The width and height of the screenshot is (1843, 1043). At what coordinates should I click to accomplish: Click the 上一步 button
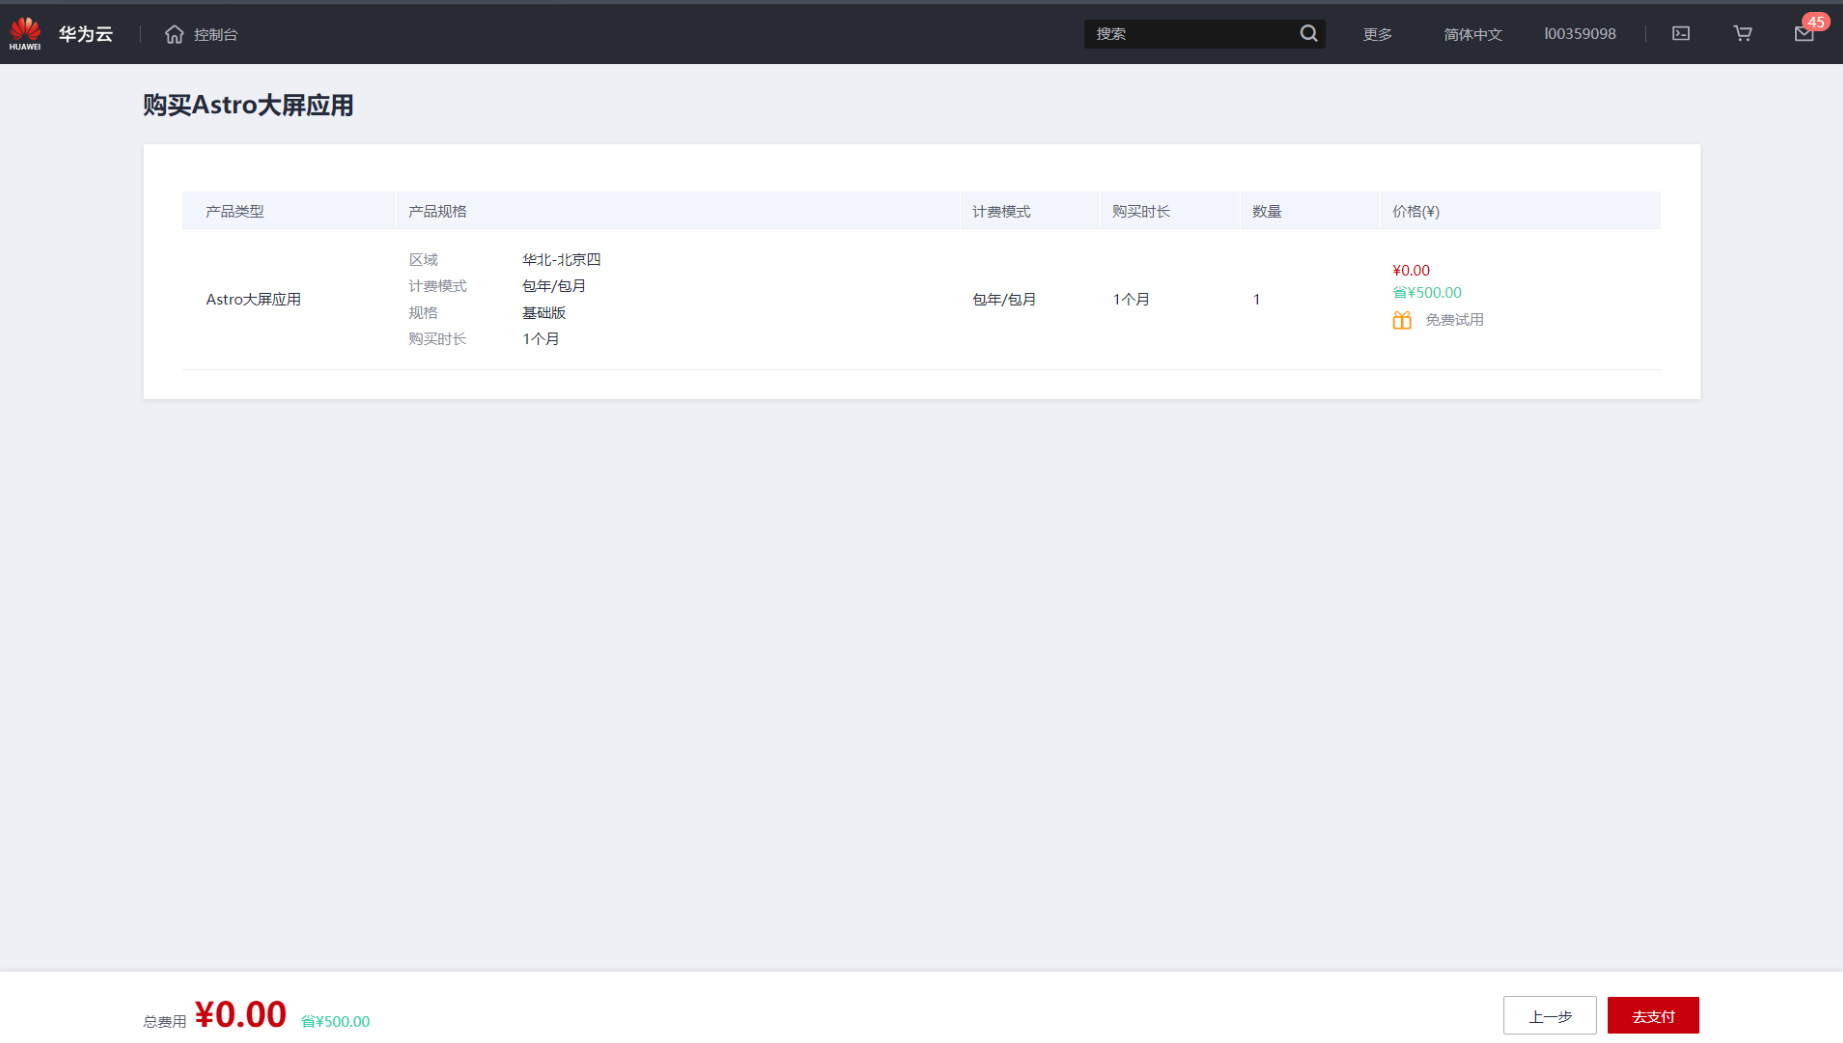[1549, 1016]
